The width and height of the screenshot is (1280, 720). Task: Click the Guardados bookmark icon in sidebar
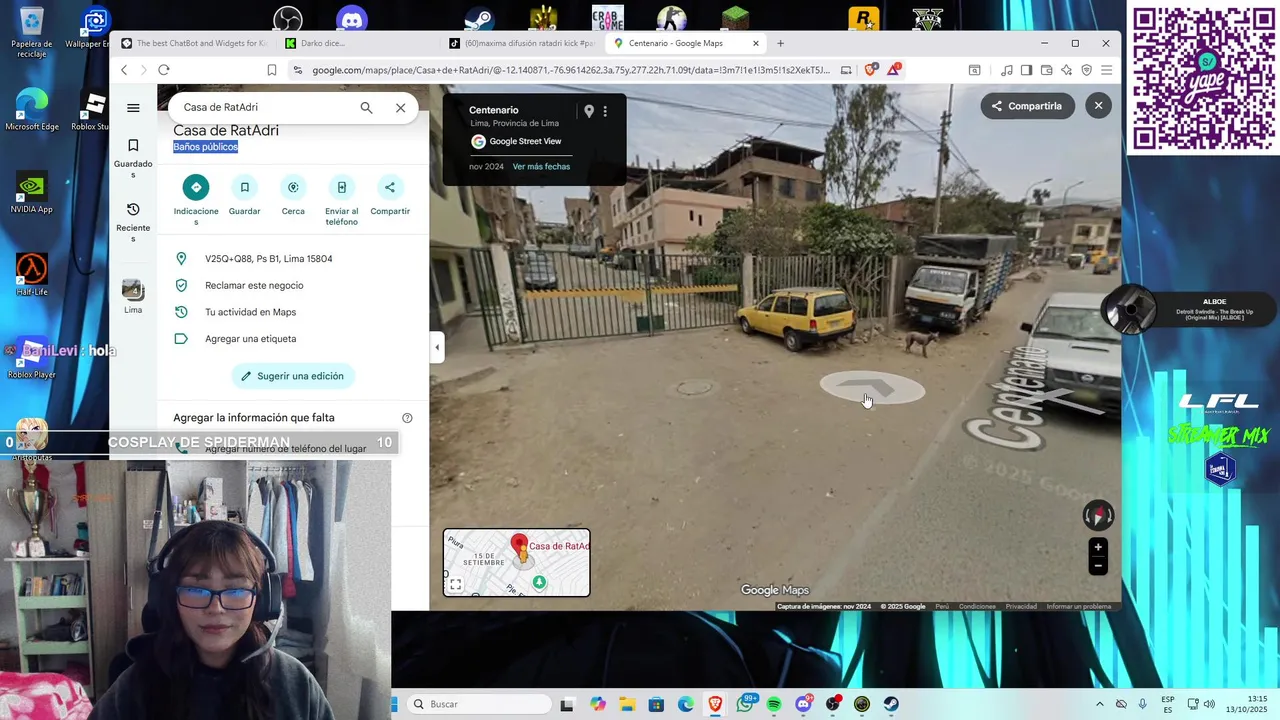pos(133,146)
